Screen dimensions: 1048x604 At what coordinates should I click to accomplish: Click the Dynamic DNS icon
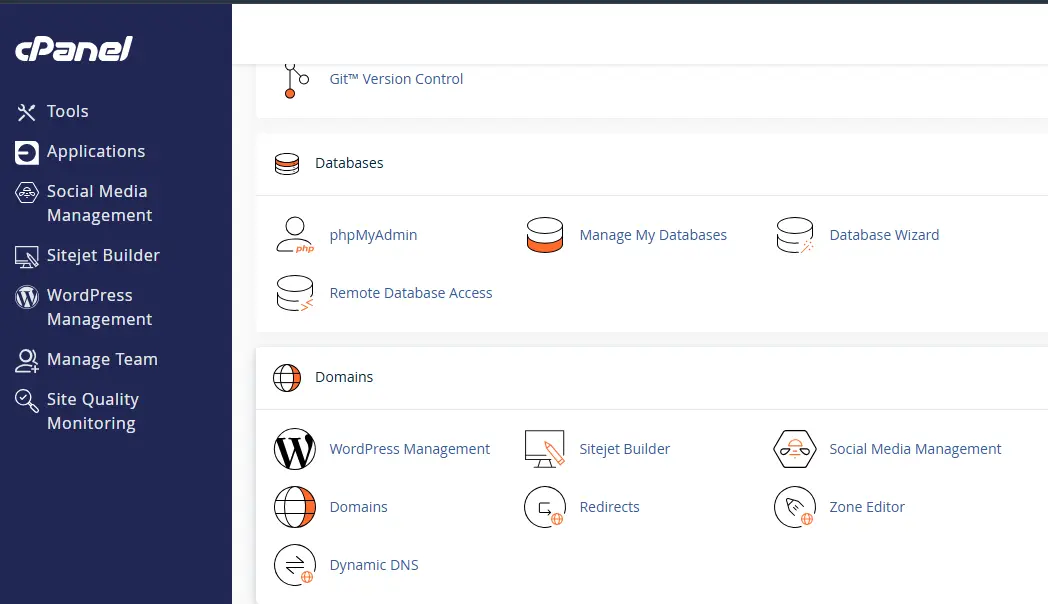coord(295,565)
